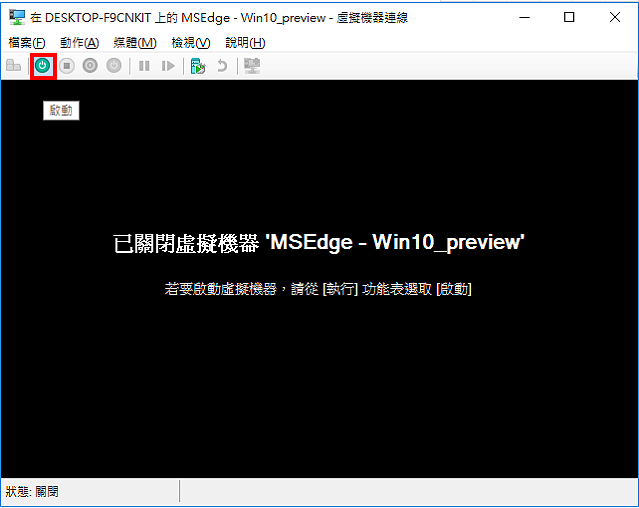Click the Save state toolbar icon
The height and width of the screenshot is (508, 639).
coord(114,66)
